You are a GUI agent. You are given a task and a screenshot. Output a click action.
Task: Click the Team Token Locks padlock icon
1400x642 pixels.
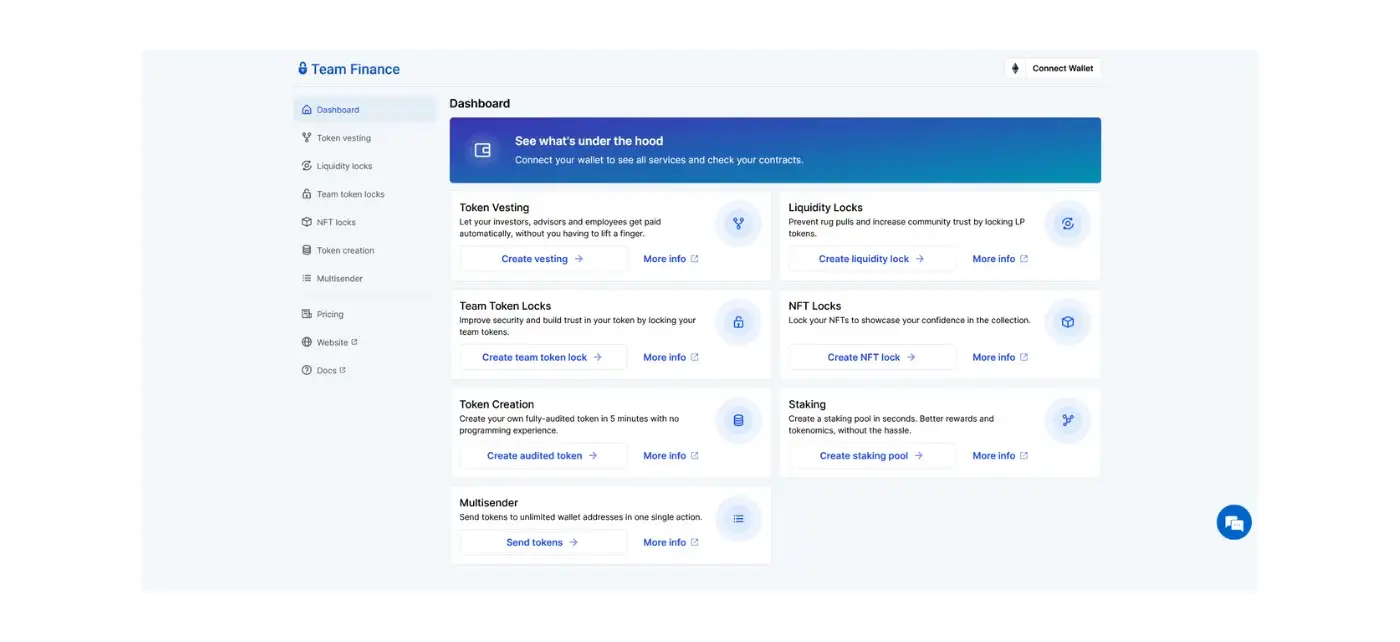(x=738, y=322)
